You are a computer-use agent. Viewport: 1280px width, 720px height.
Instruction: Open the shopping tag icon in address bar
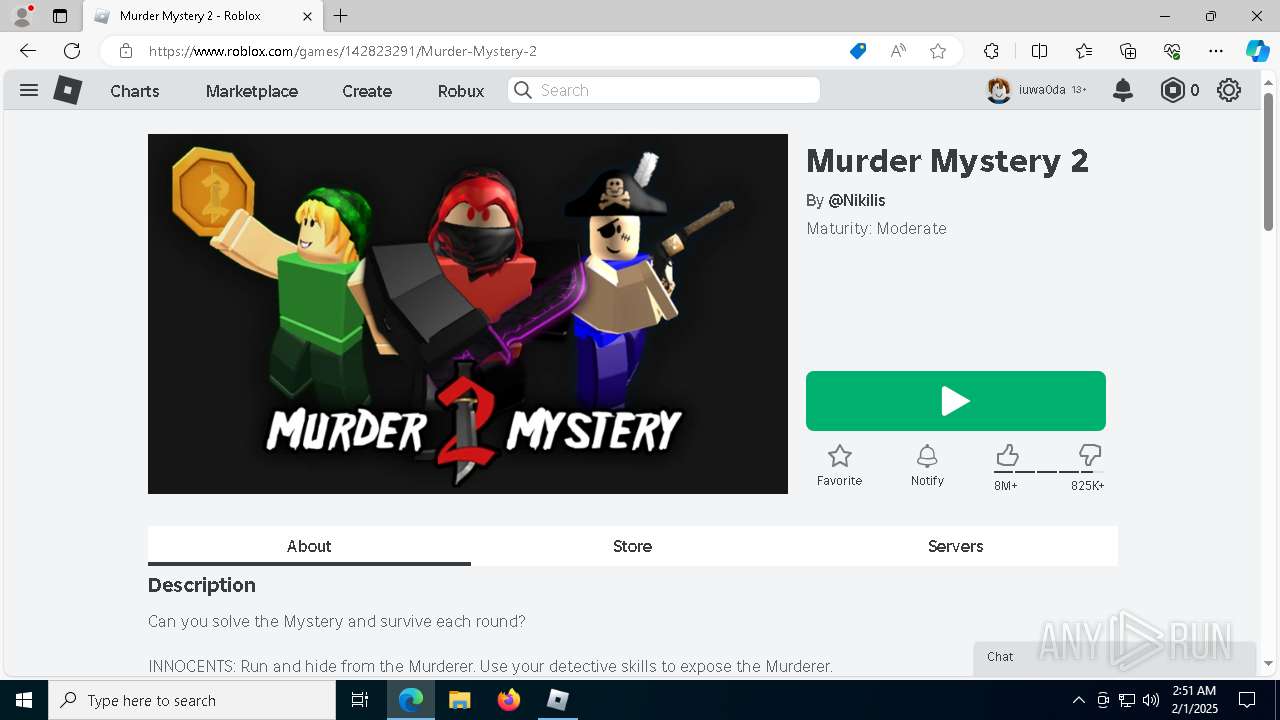click(x=858, y=51)
